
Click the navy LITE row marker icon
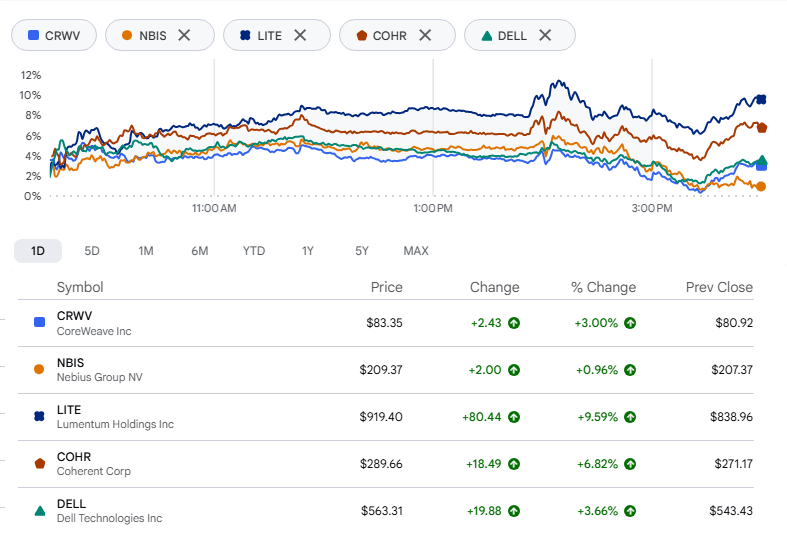[x=39, y=417]
